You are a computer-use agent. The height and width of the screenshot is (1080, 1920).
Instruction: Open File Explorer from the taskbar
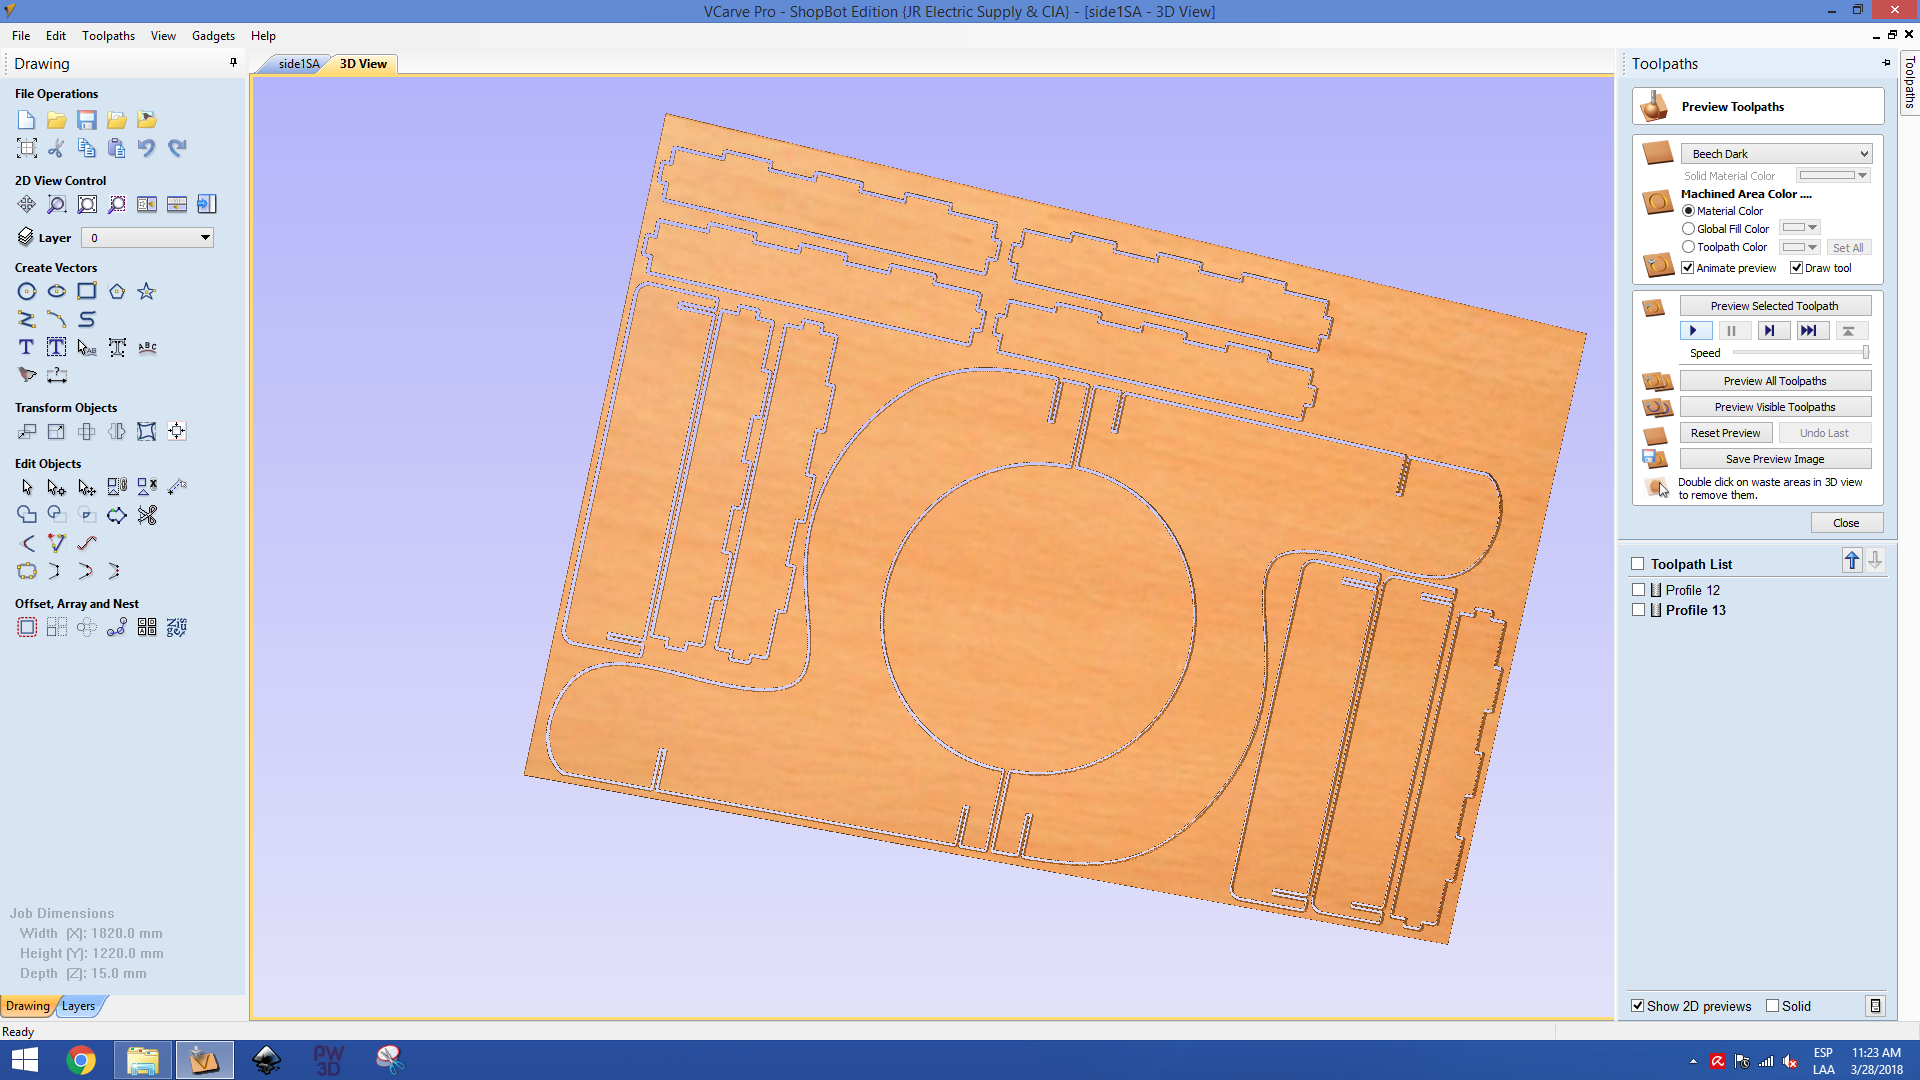tap(143, 1060)
